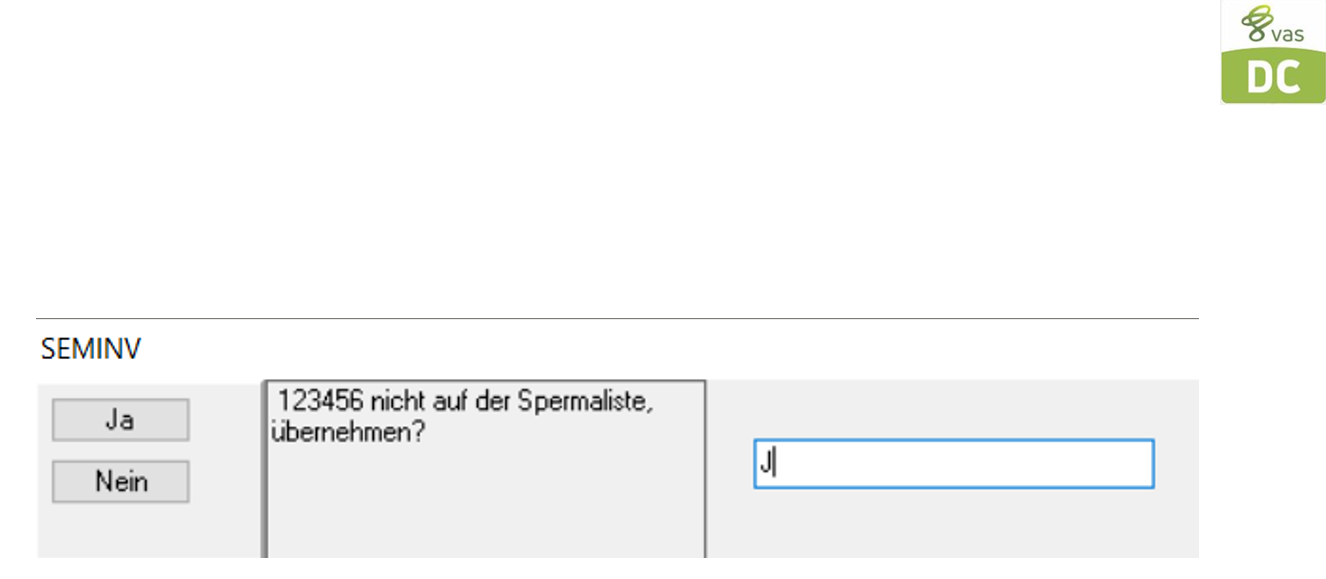Screen dimensions: 1326x579
Task: Click the "vas" text in the logo
Action: [1288, 33]
